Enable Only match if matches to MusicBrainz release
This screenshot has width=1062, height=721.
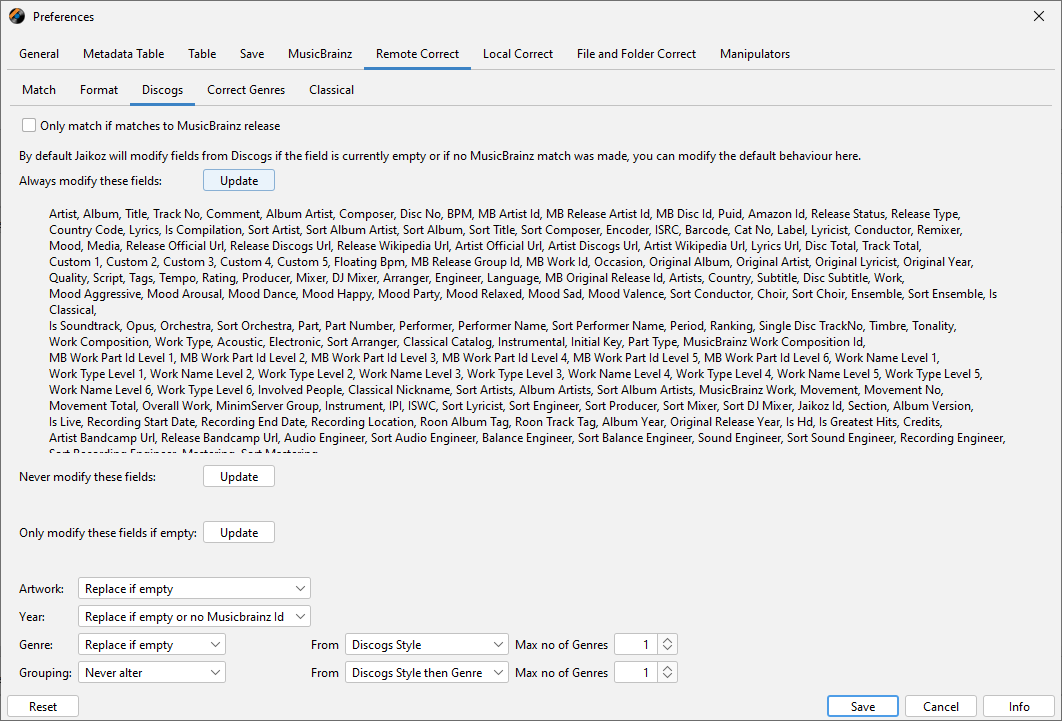pyautogui.click(x=28, y=125)
